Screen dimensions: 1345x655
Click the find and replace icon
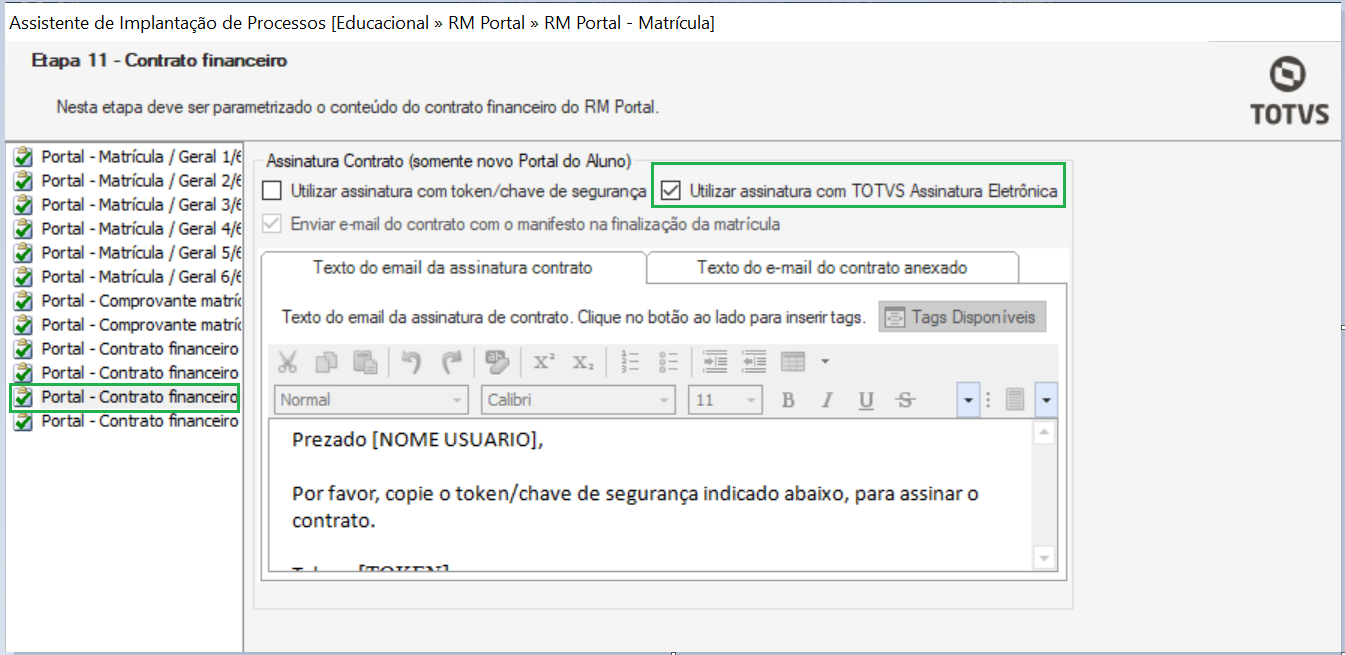pyautogui.click(x=497, y=361)
